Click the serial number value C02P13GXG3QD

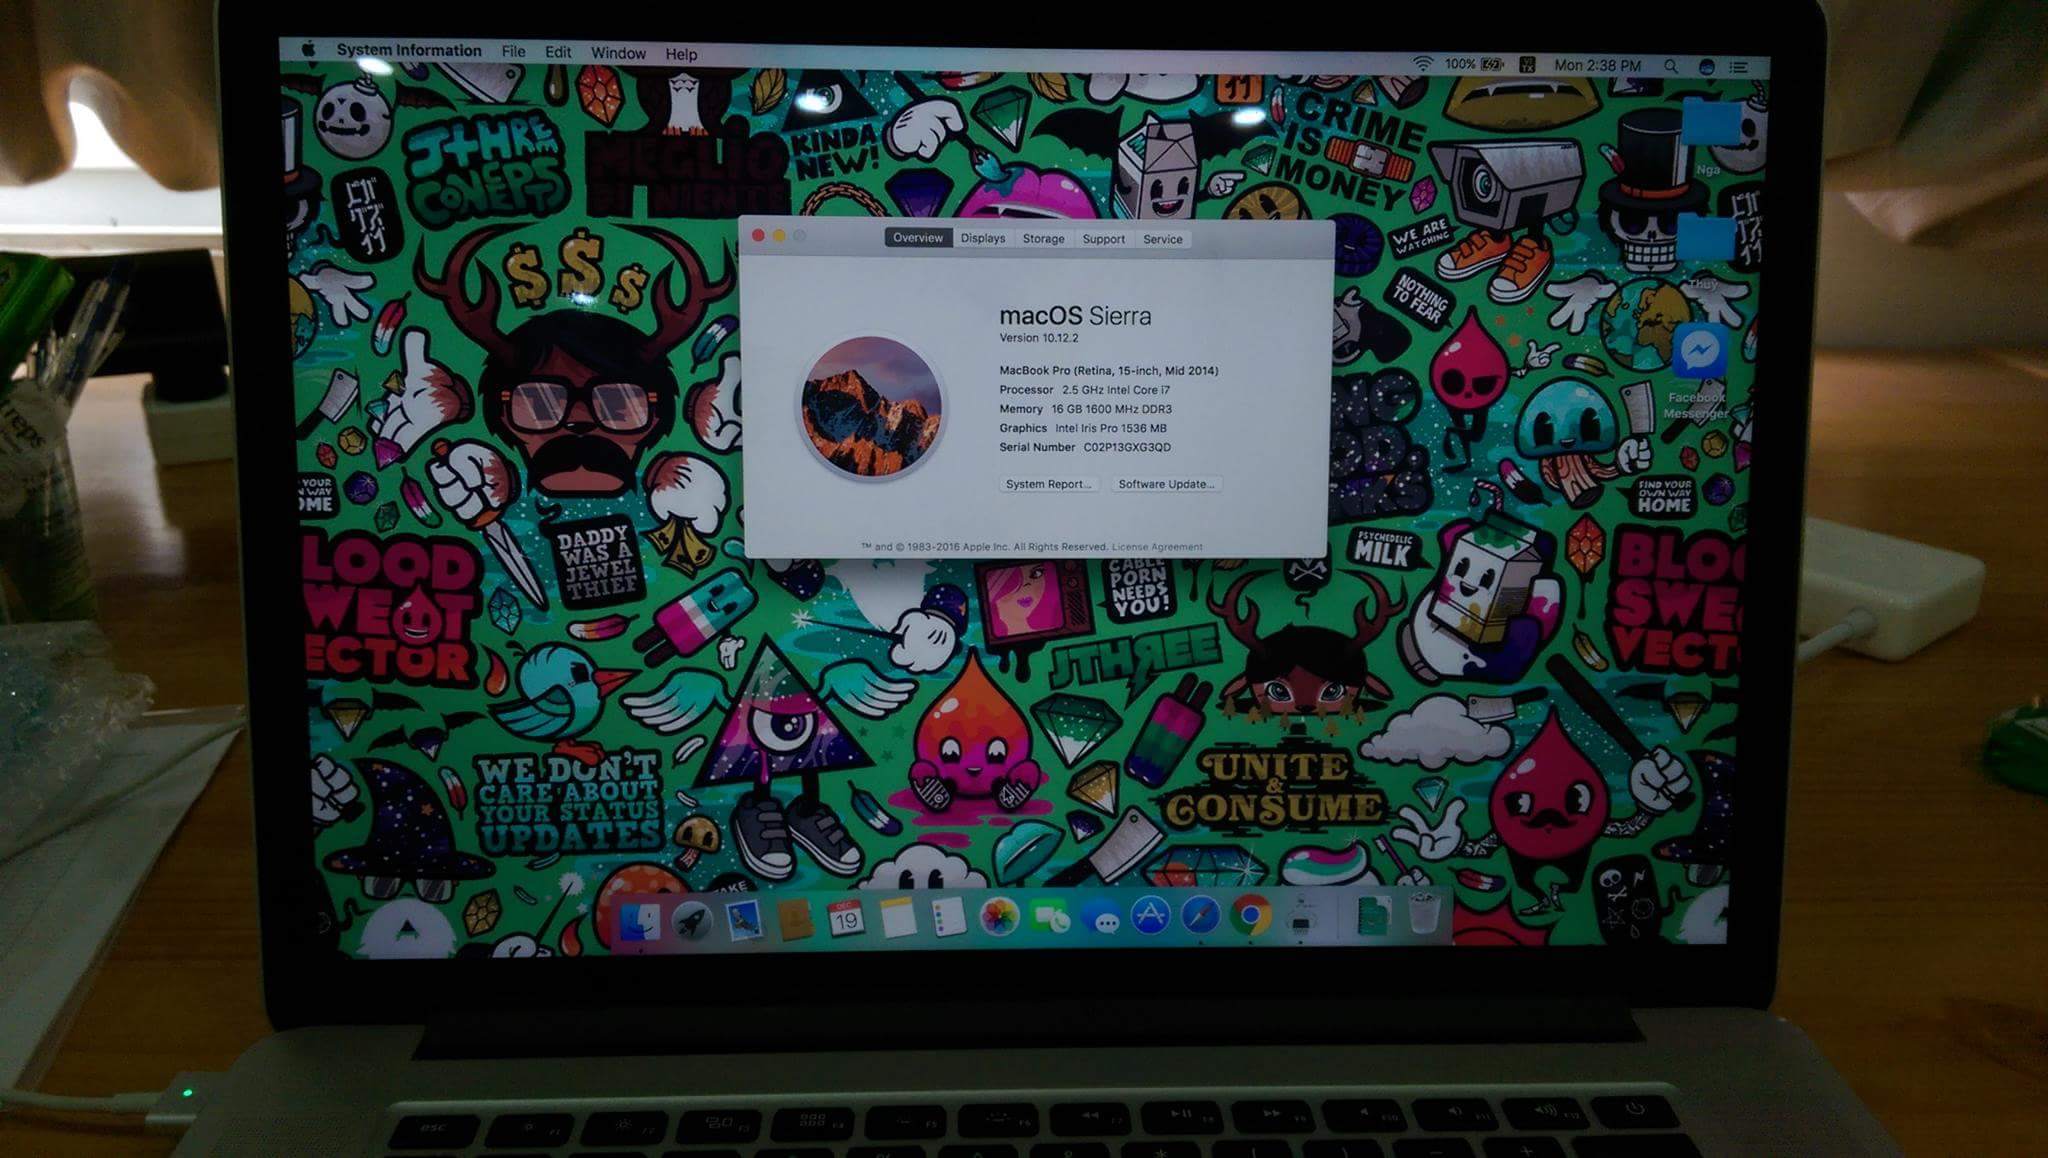coord(1127,447)
